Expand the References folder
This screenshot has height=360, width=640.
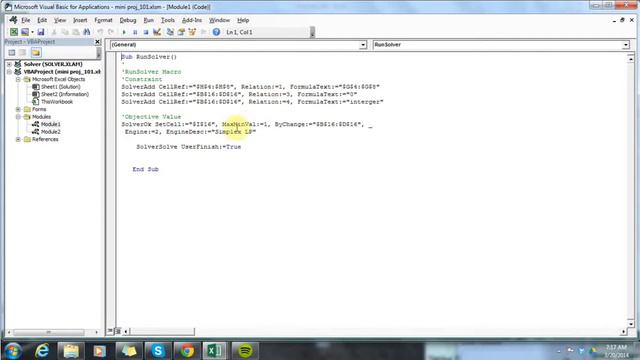coord(18,139)
